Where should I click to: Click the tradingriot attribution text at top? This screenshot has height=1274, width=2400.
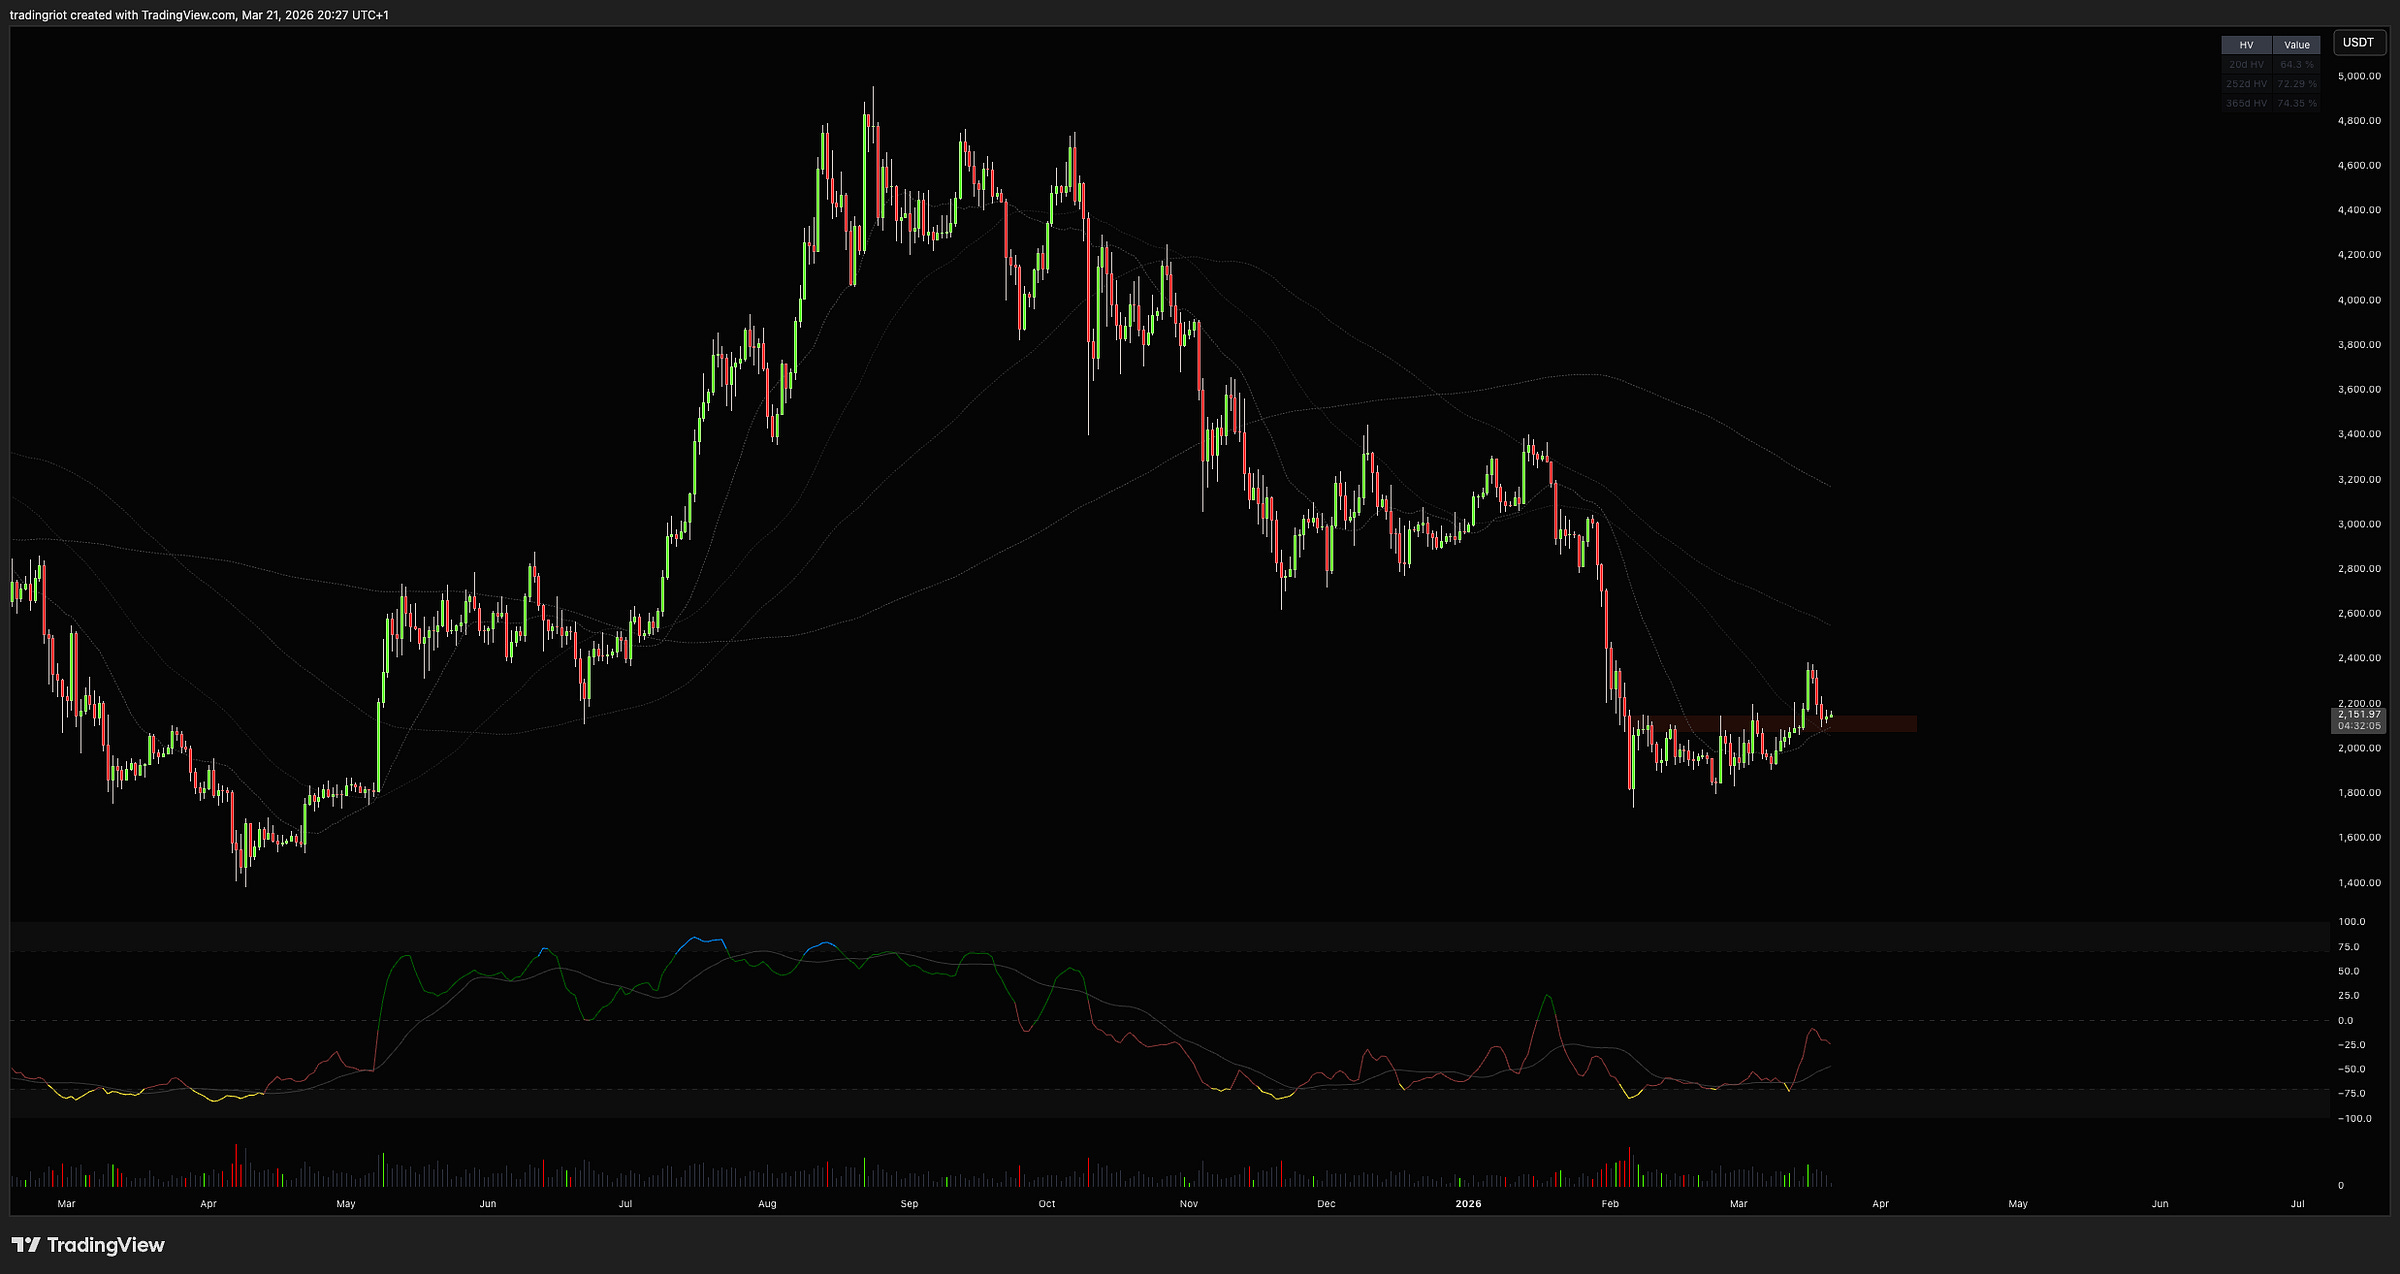click(x=199, y=15)
